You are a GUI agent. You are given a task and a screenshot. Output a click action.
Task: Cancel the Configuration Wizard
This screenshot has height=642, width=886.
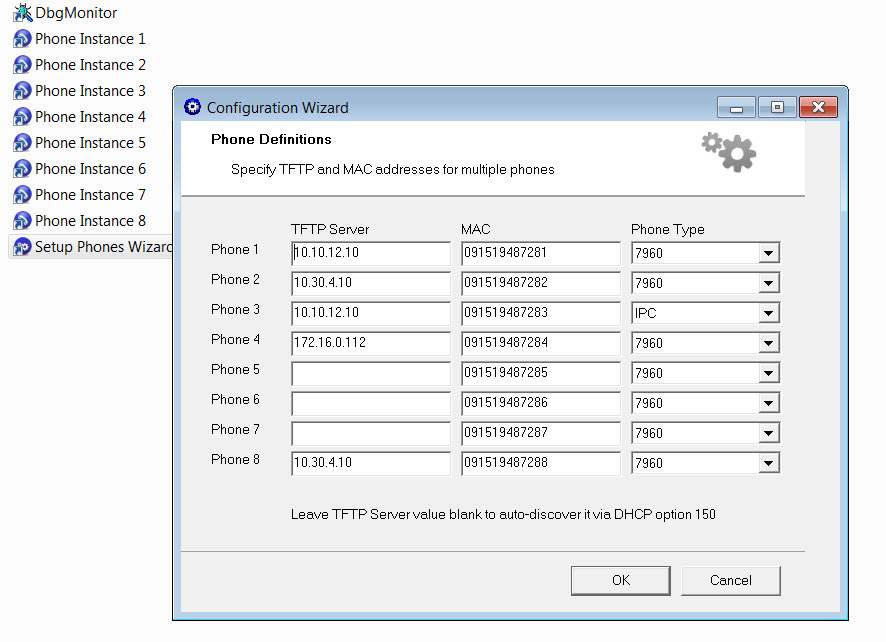(x=730, y=580)
